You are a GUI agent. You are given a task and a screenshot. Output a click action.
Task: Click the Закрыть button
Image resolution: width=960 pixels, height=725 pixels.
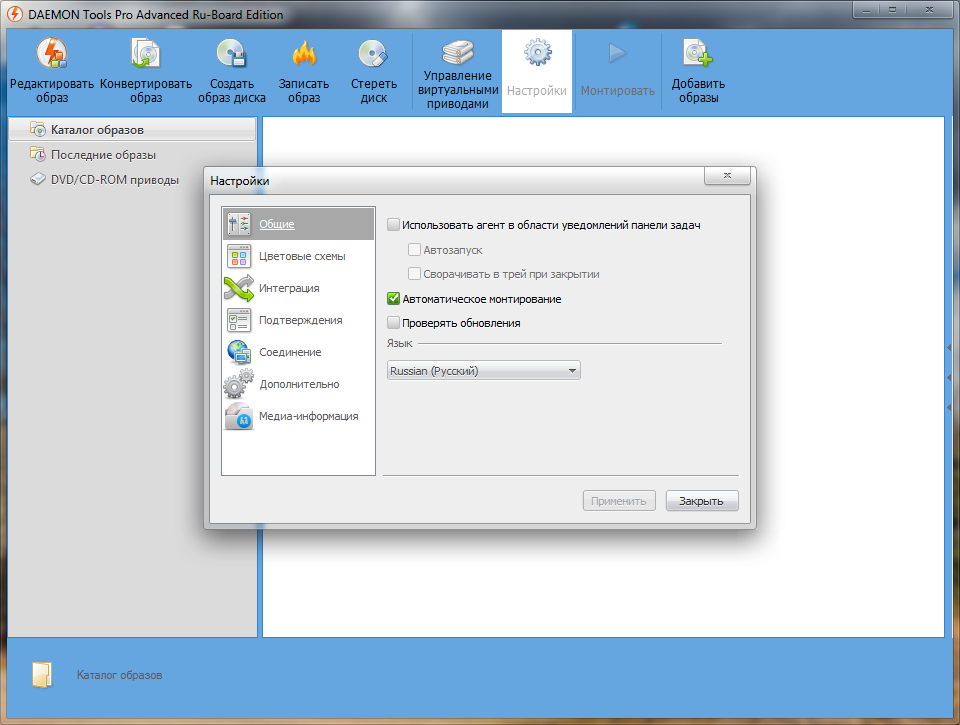click(x=702, y=501)
